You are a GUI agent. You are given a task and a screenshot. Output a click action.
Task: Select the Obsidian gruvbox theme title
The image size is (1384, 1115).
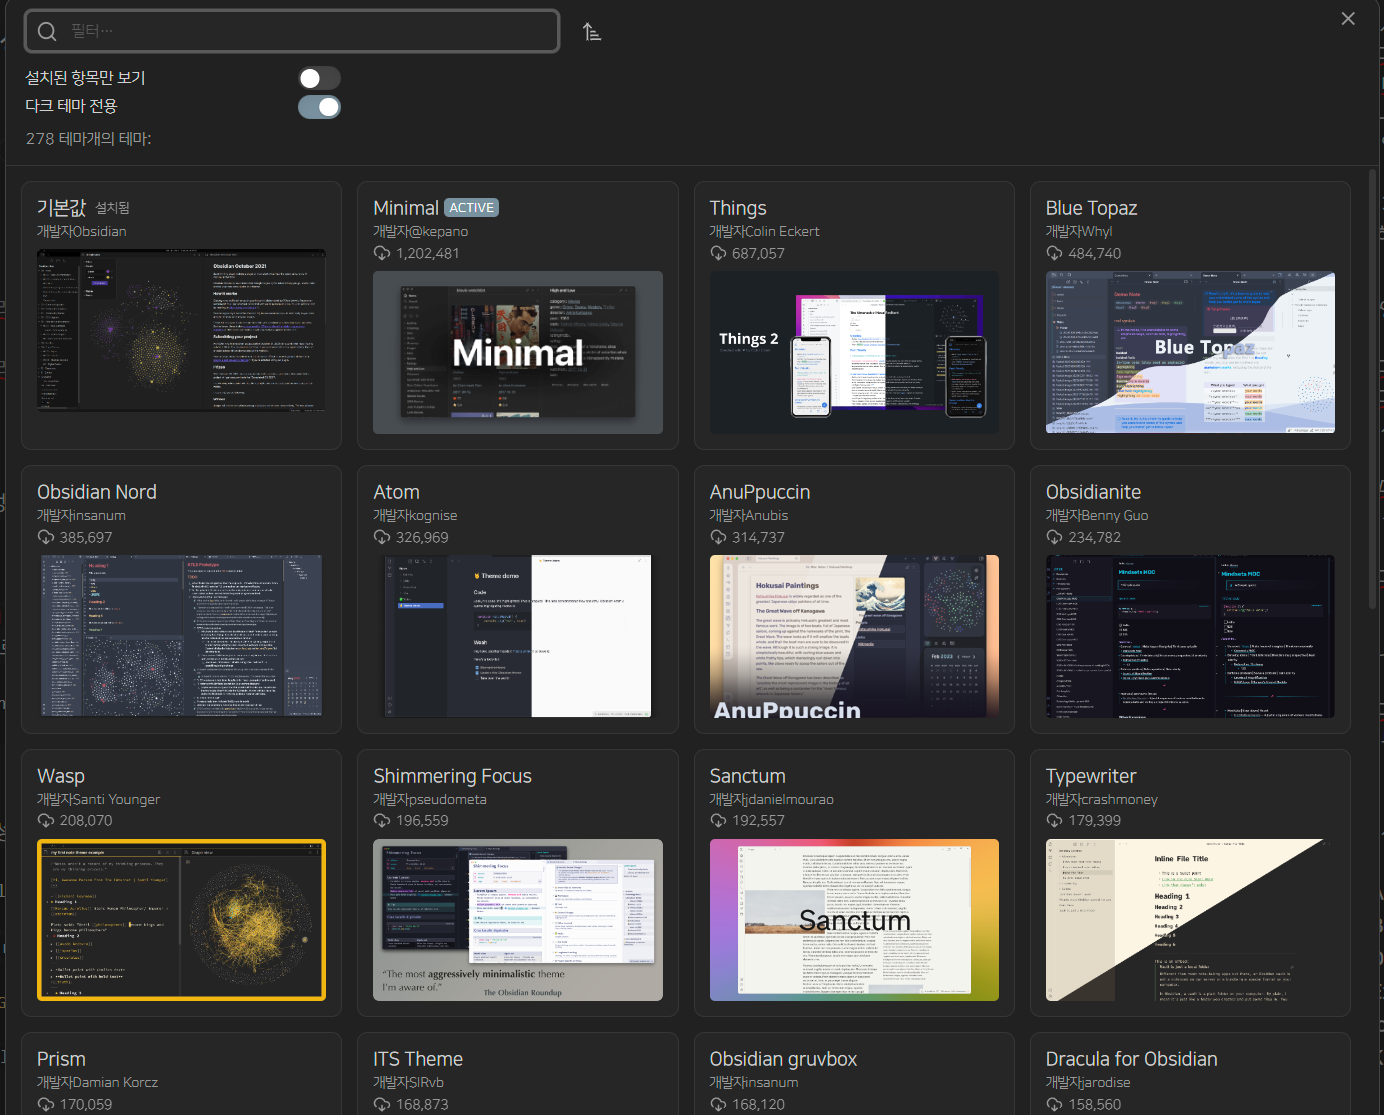[783, 1059]
